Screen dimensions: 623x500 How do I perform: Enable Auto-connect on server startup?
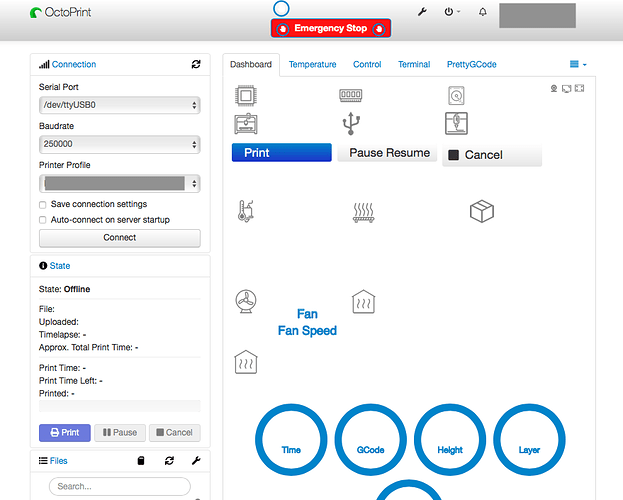(43, 220)
